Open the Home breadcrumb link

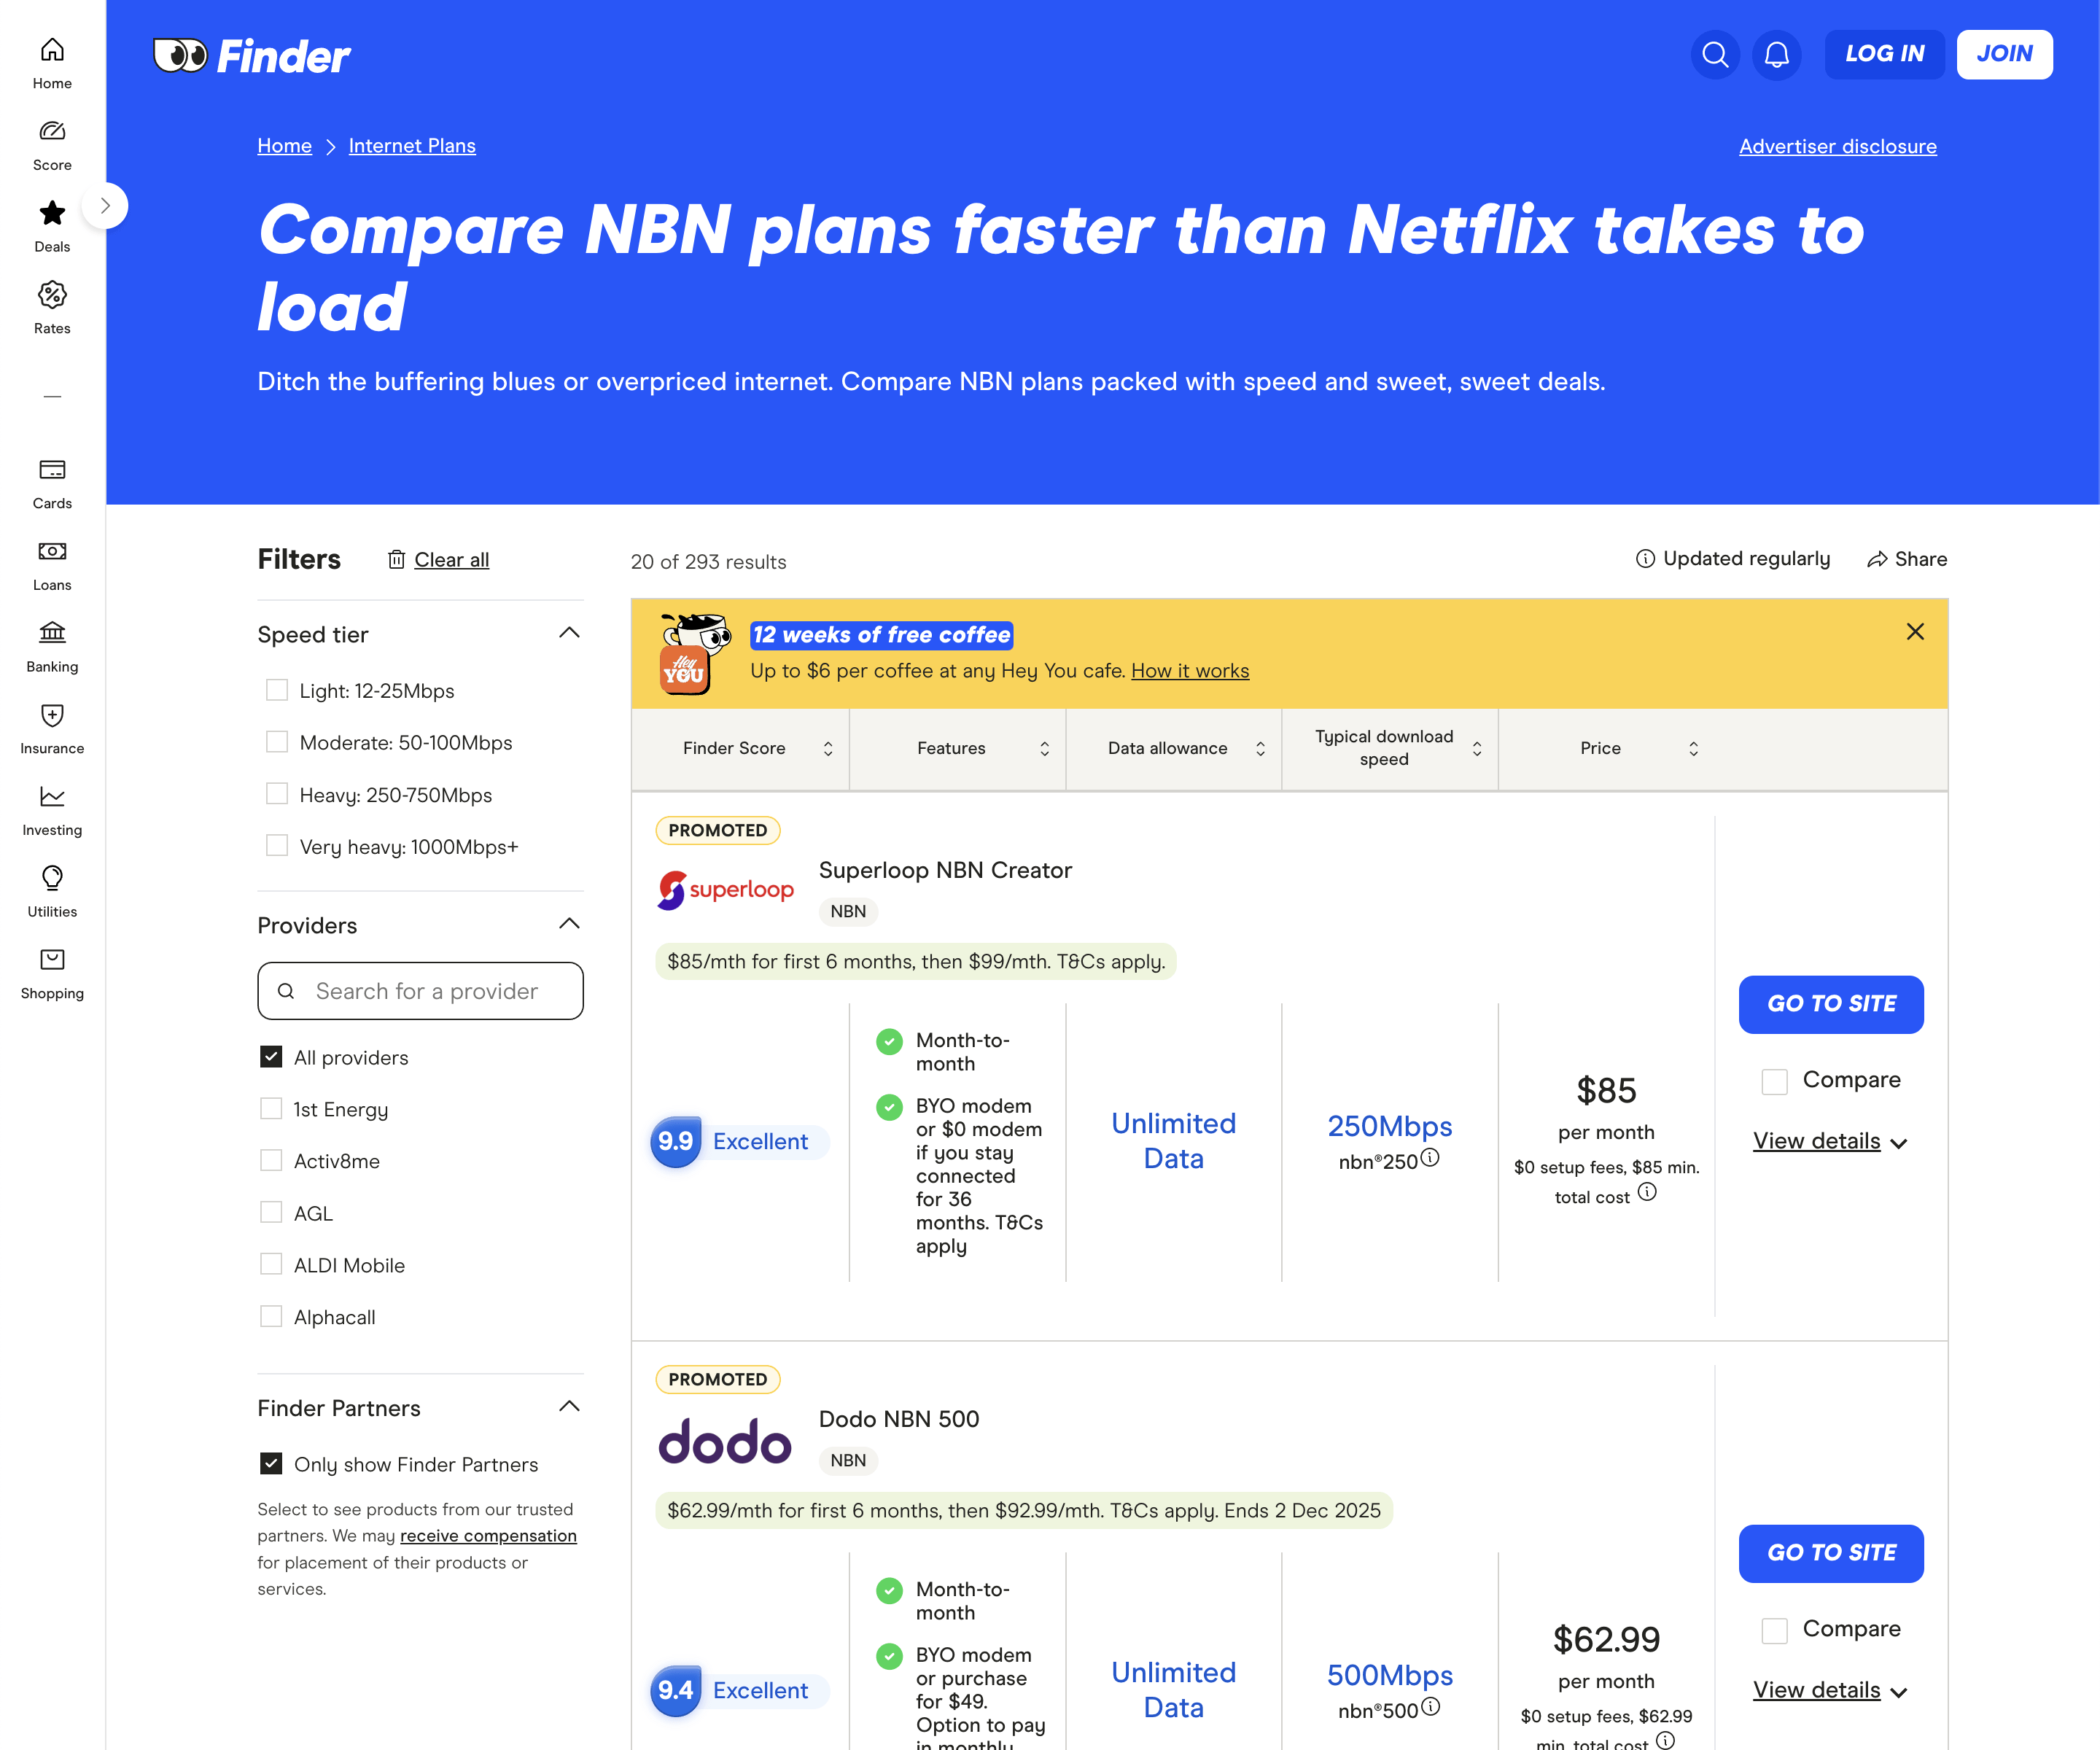(285, 146)
